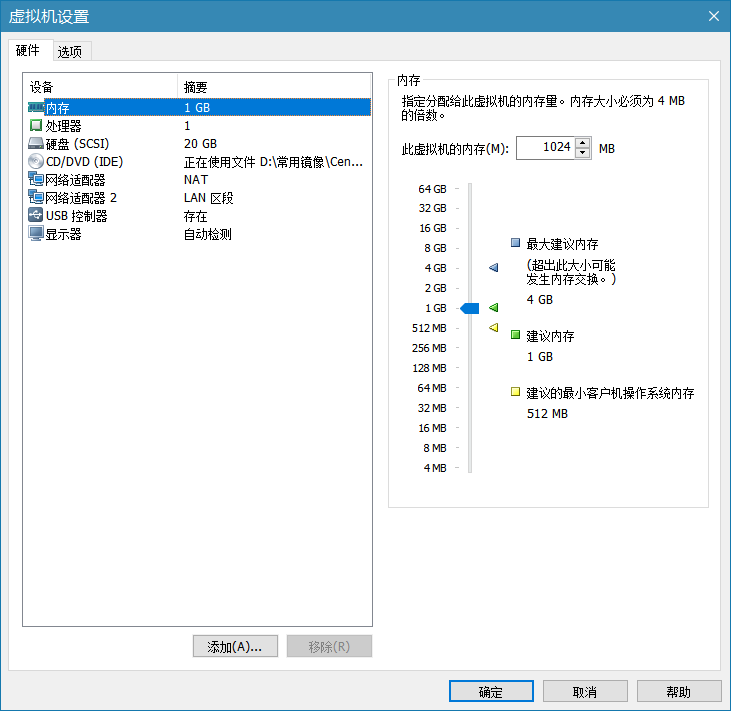Click the 64 GB slider scale label
Image resolution: width=731 pixels, height=711 pixels.
pyautogui.click(x=432, y=189)
